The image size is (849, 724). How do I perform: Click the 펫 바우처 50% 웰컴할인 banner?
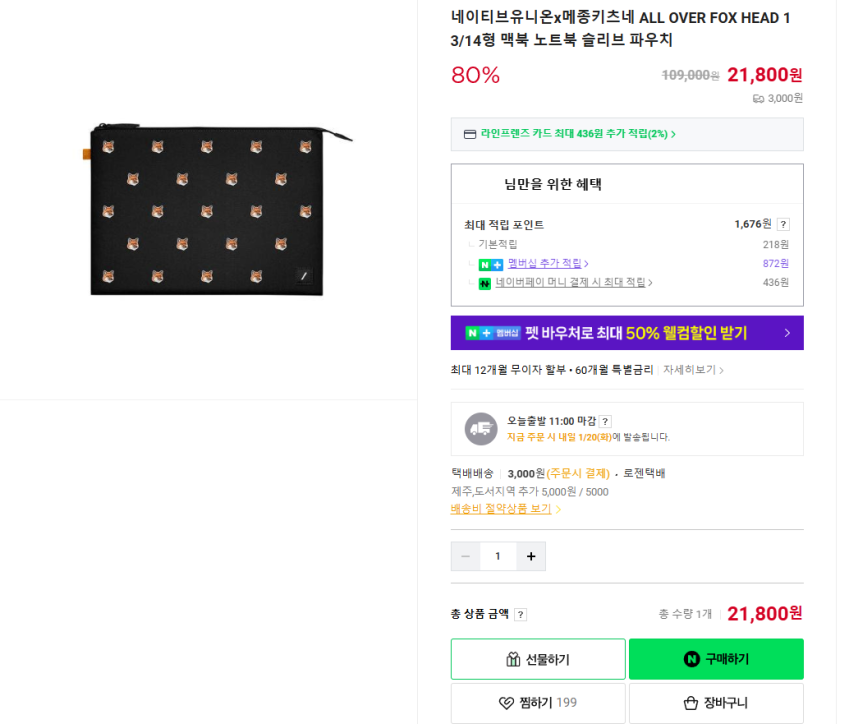point(627,333)
